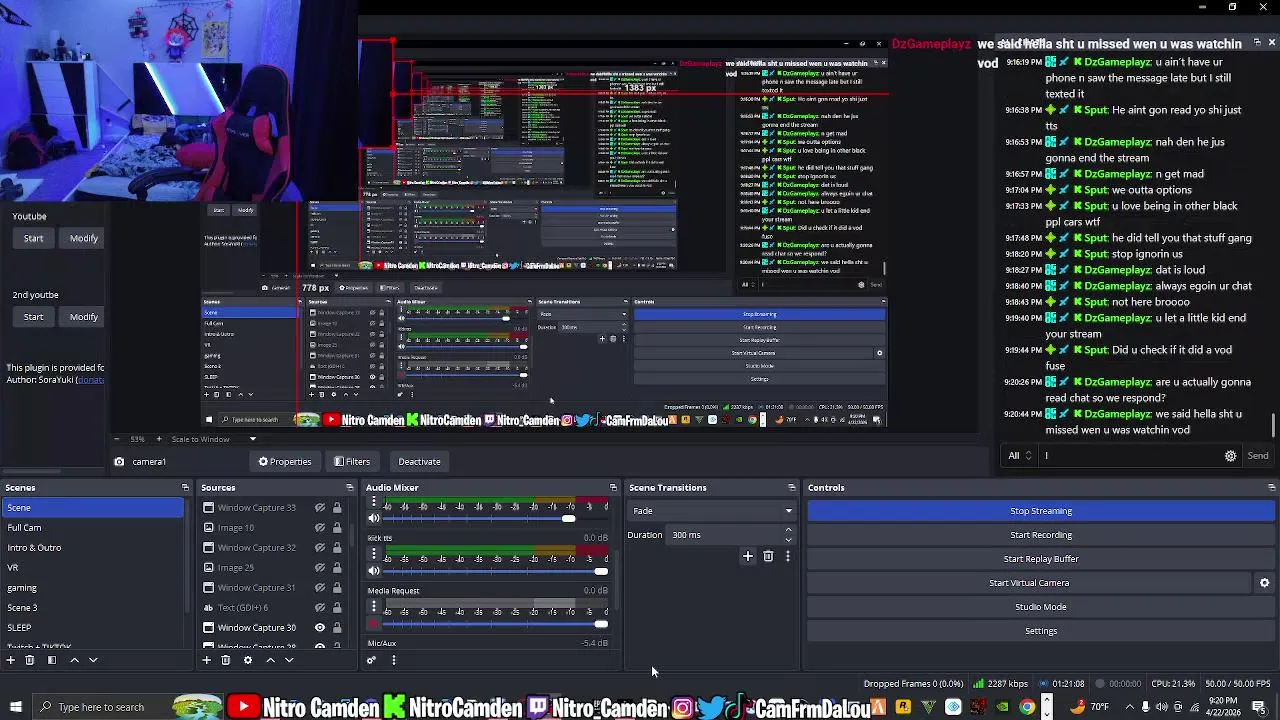Click Start Recording button

coord(1041,535)
